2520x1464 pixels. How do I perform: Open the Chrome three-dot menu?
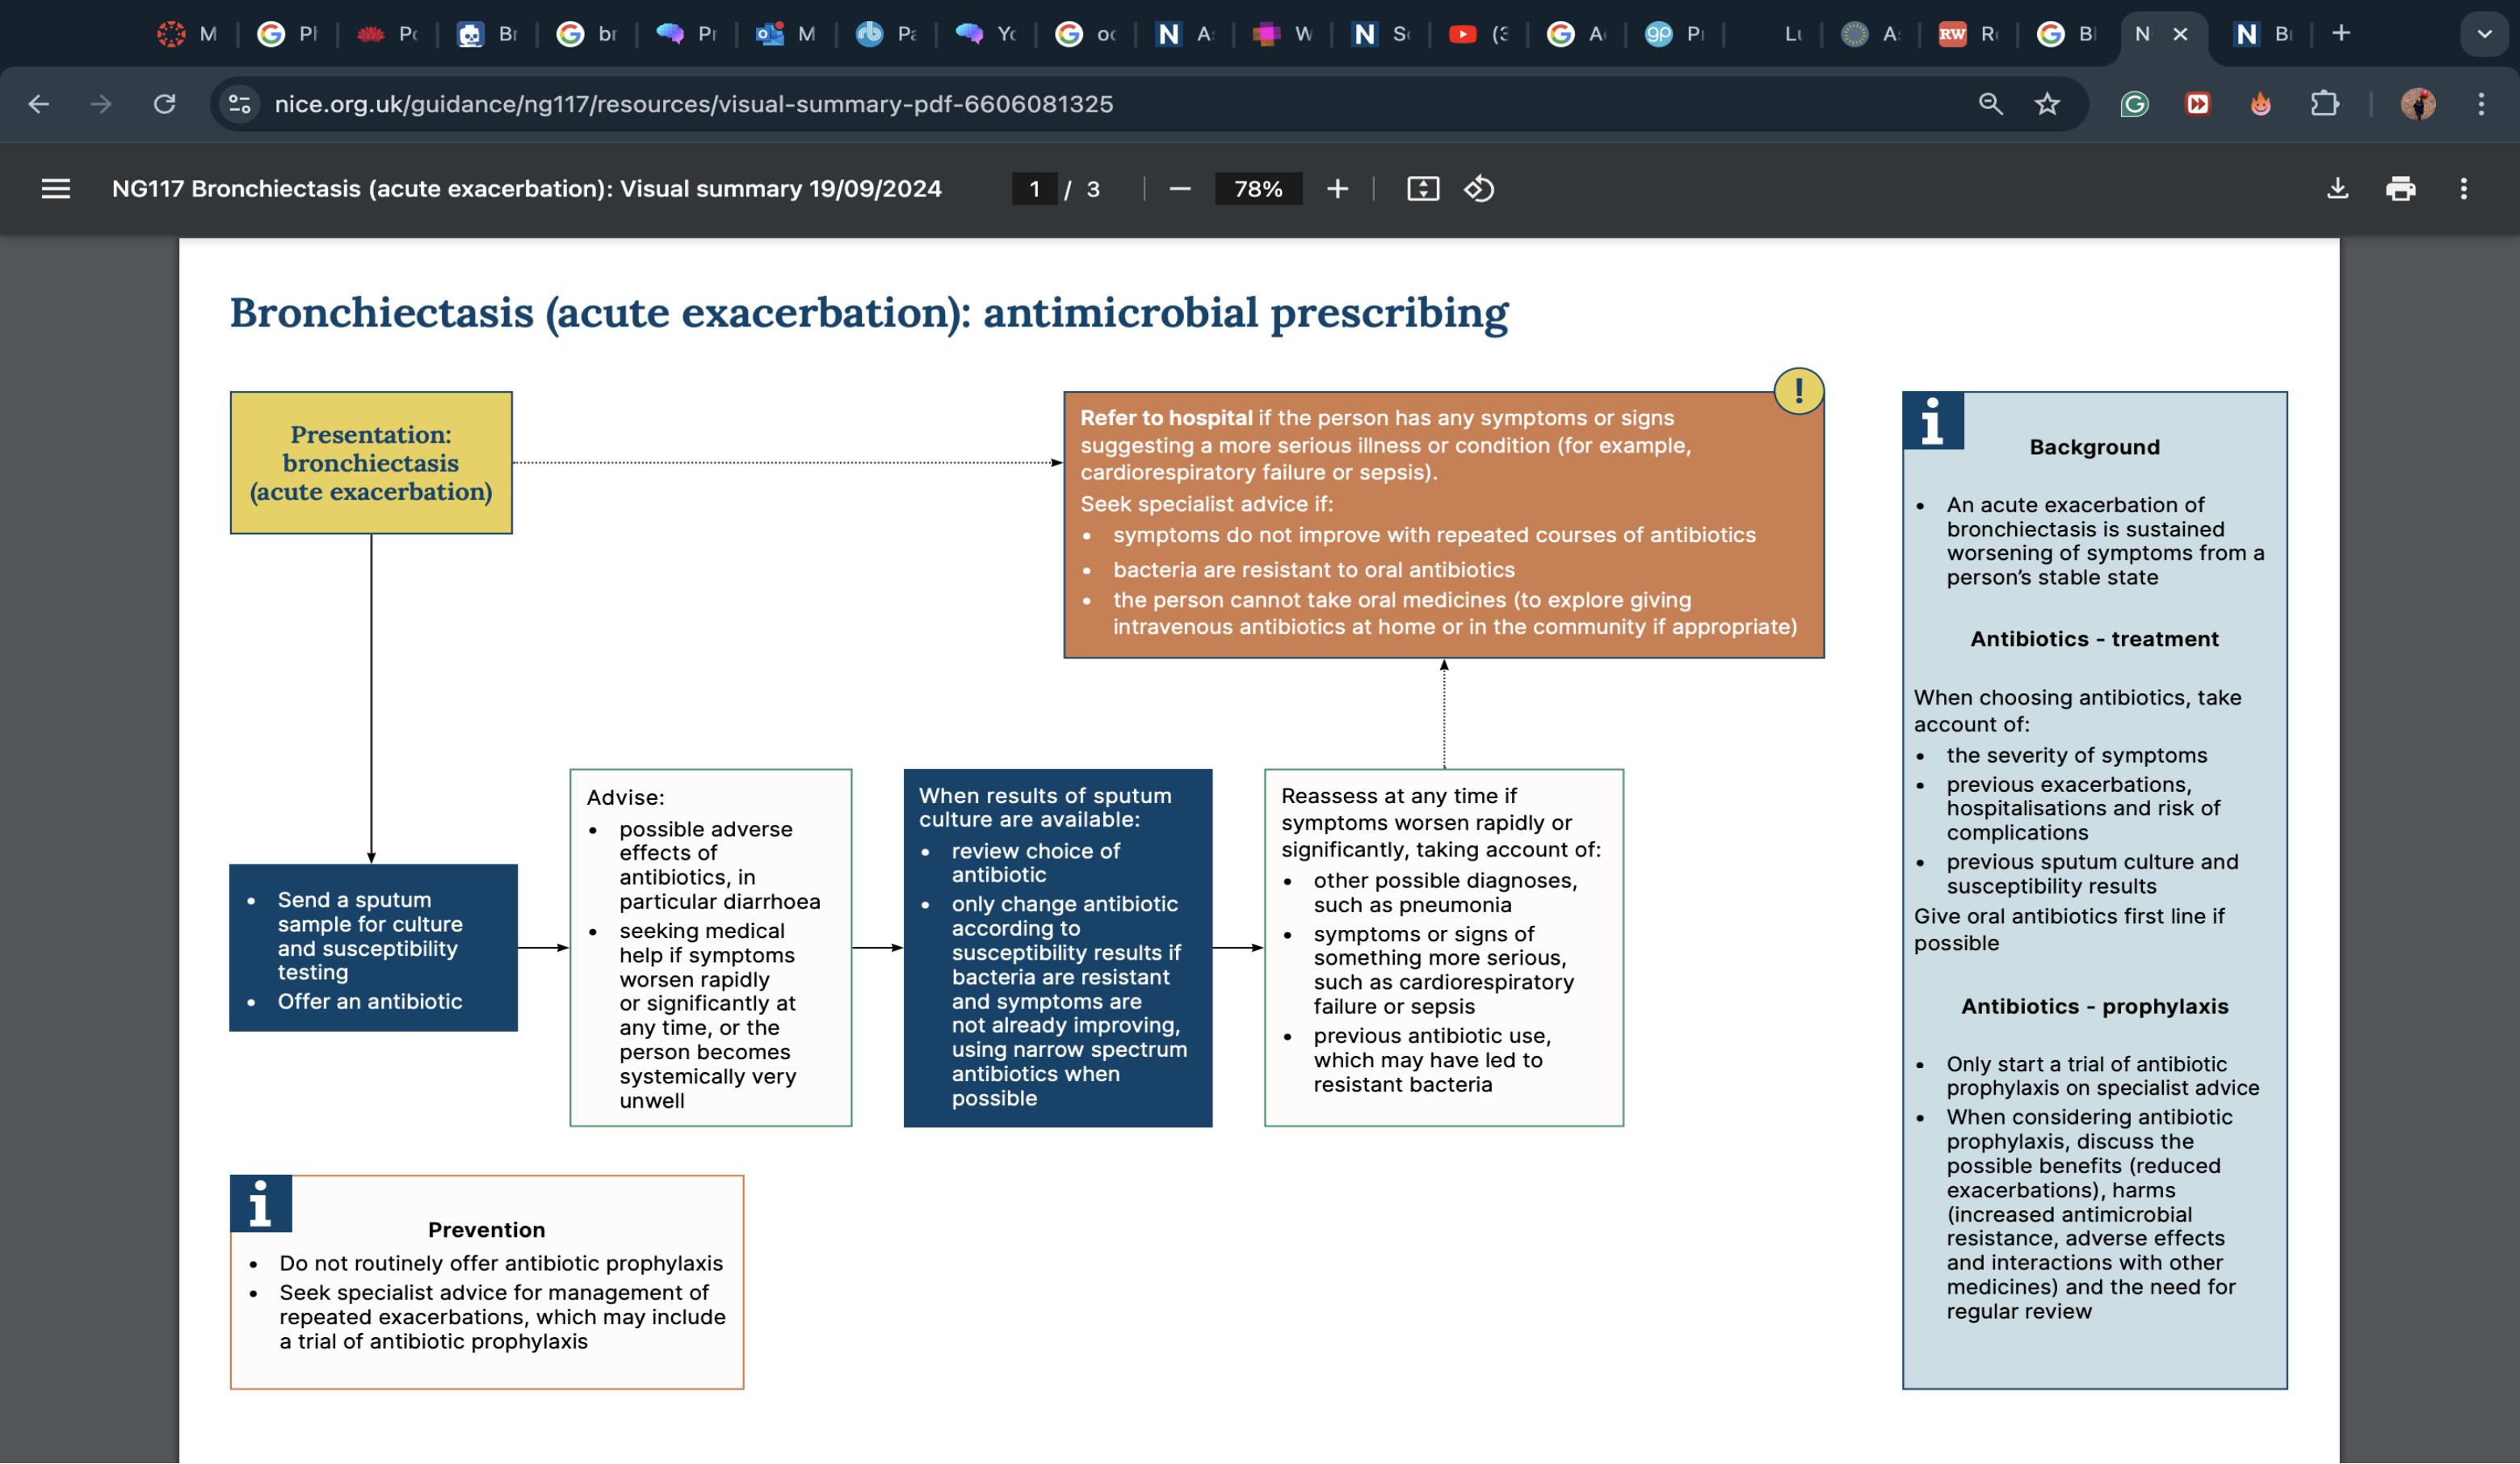[2481, 104]
